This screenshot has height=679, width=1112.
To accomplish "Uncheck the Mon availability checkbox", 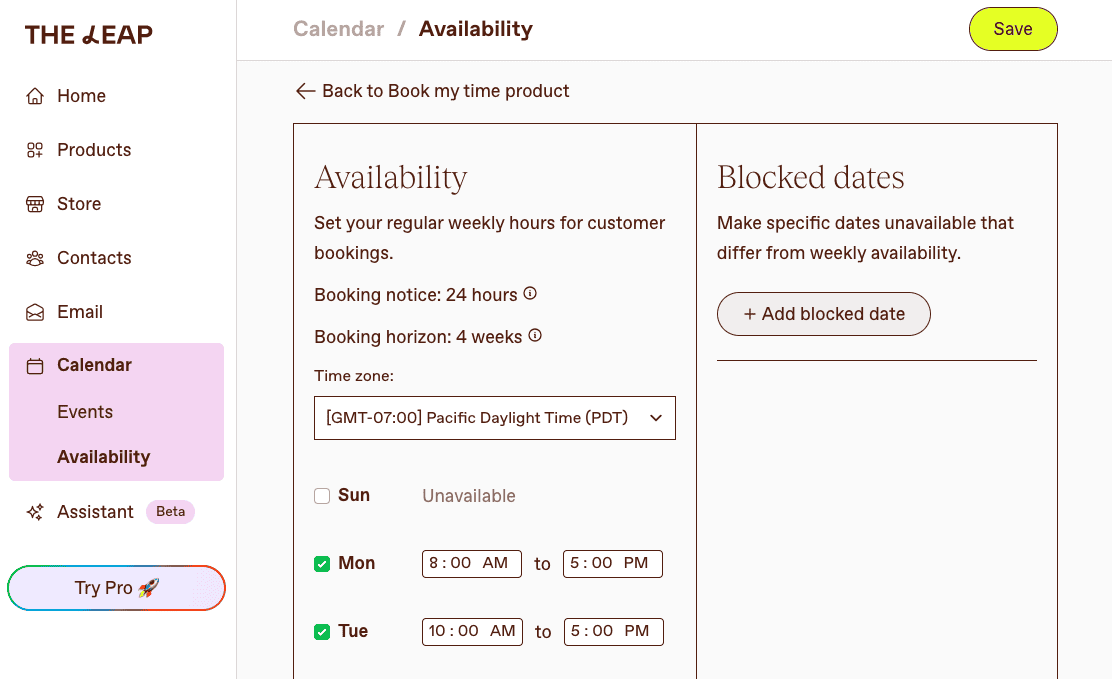I will click(x=322, y=564).
